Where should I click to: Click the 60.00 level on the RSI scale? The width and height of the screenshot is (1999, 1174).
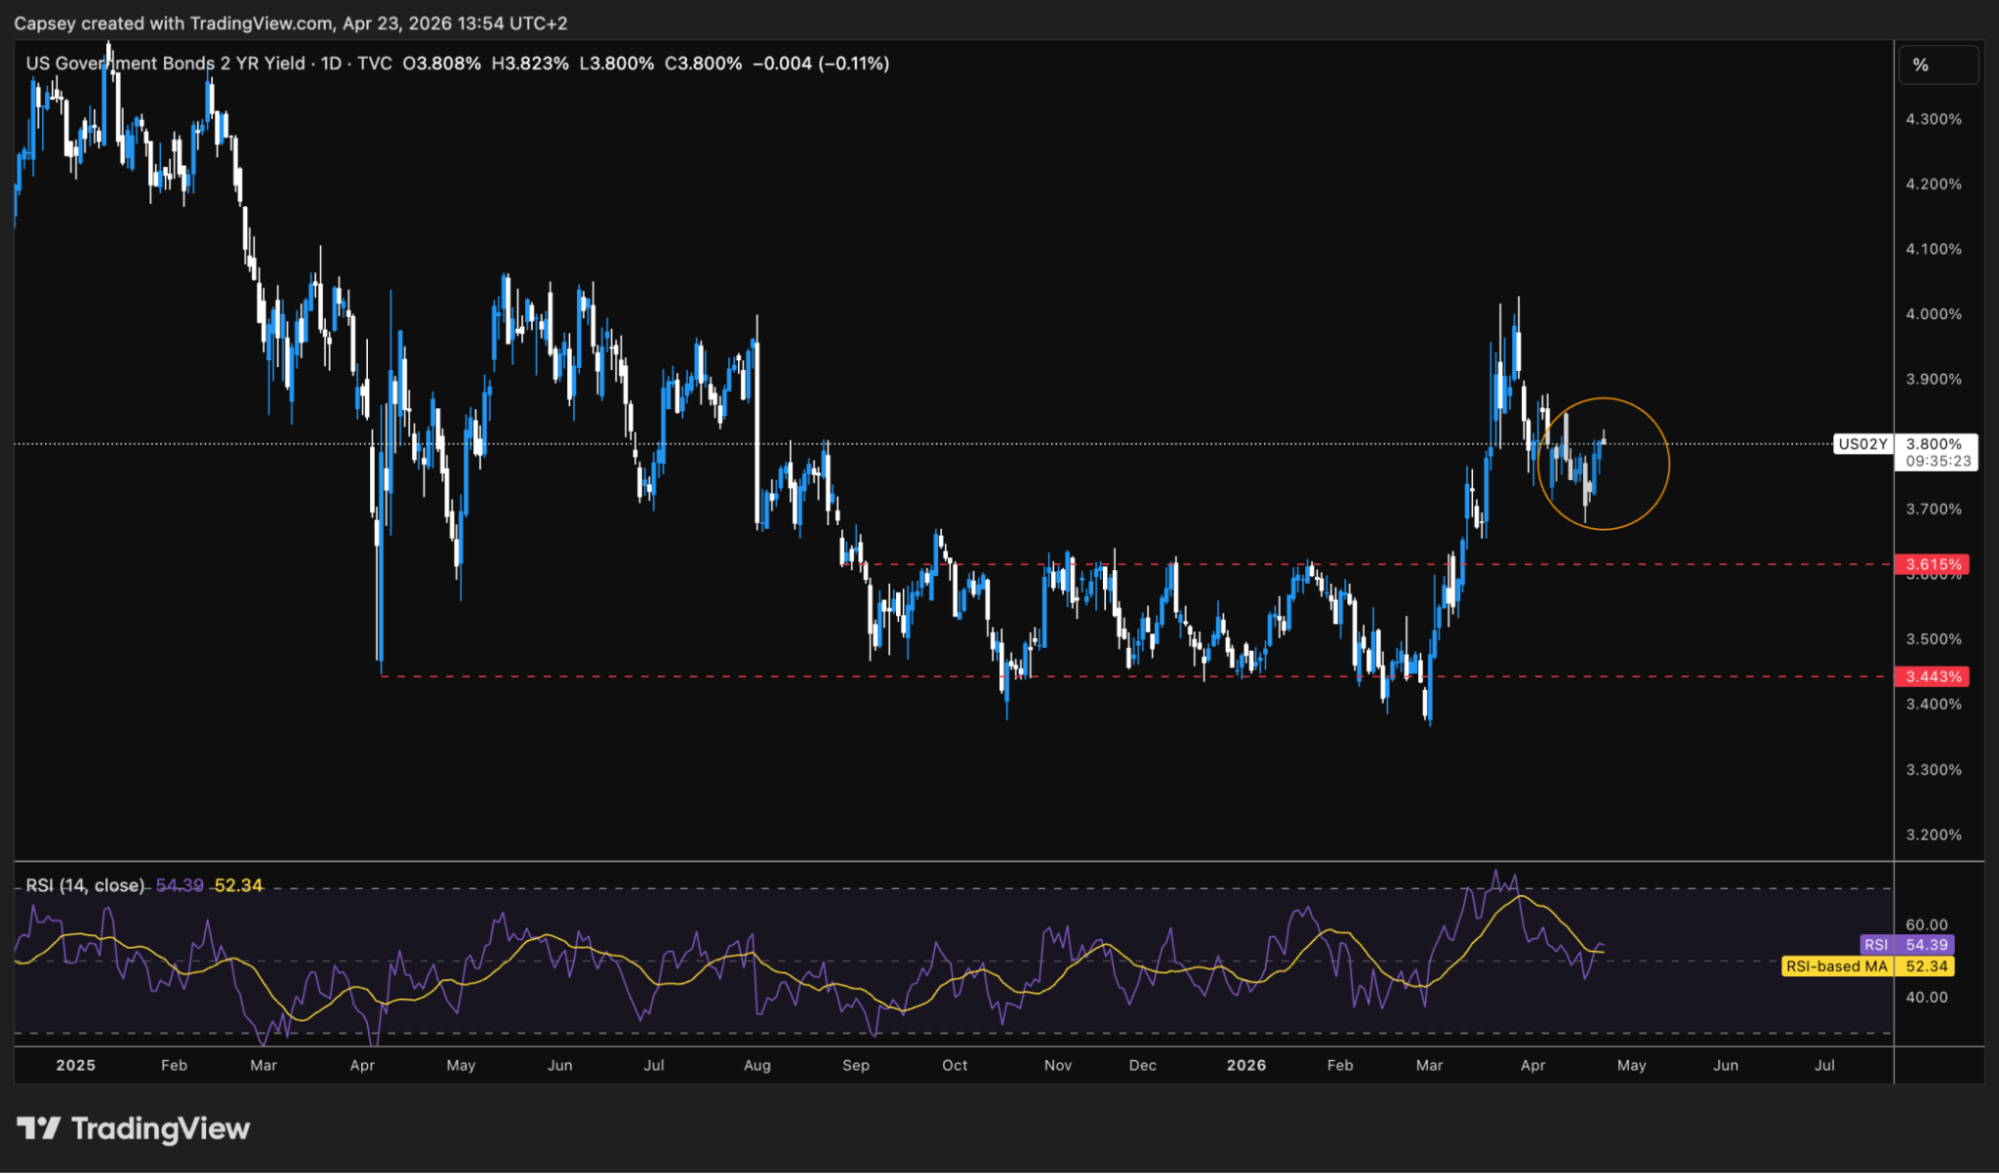tap(1926, 925)
